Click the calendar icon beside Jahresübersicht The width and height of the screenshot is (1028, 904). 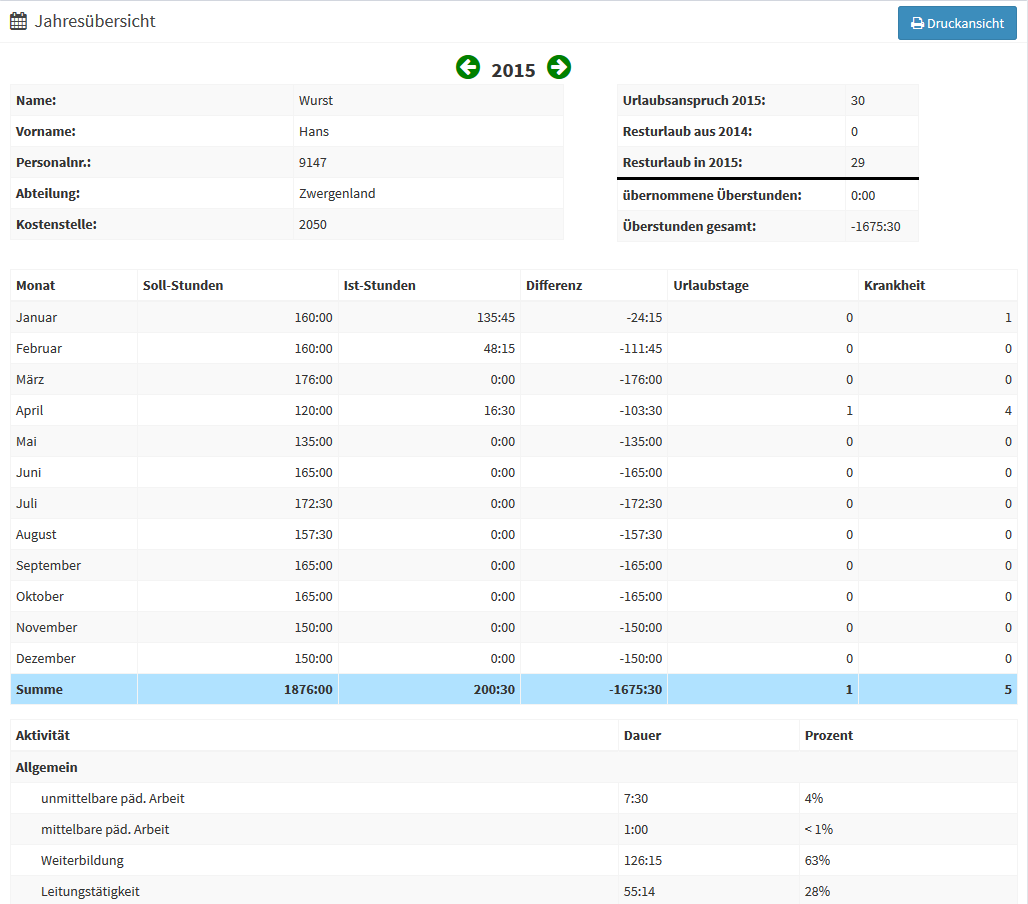click(x=19, y=21)
